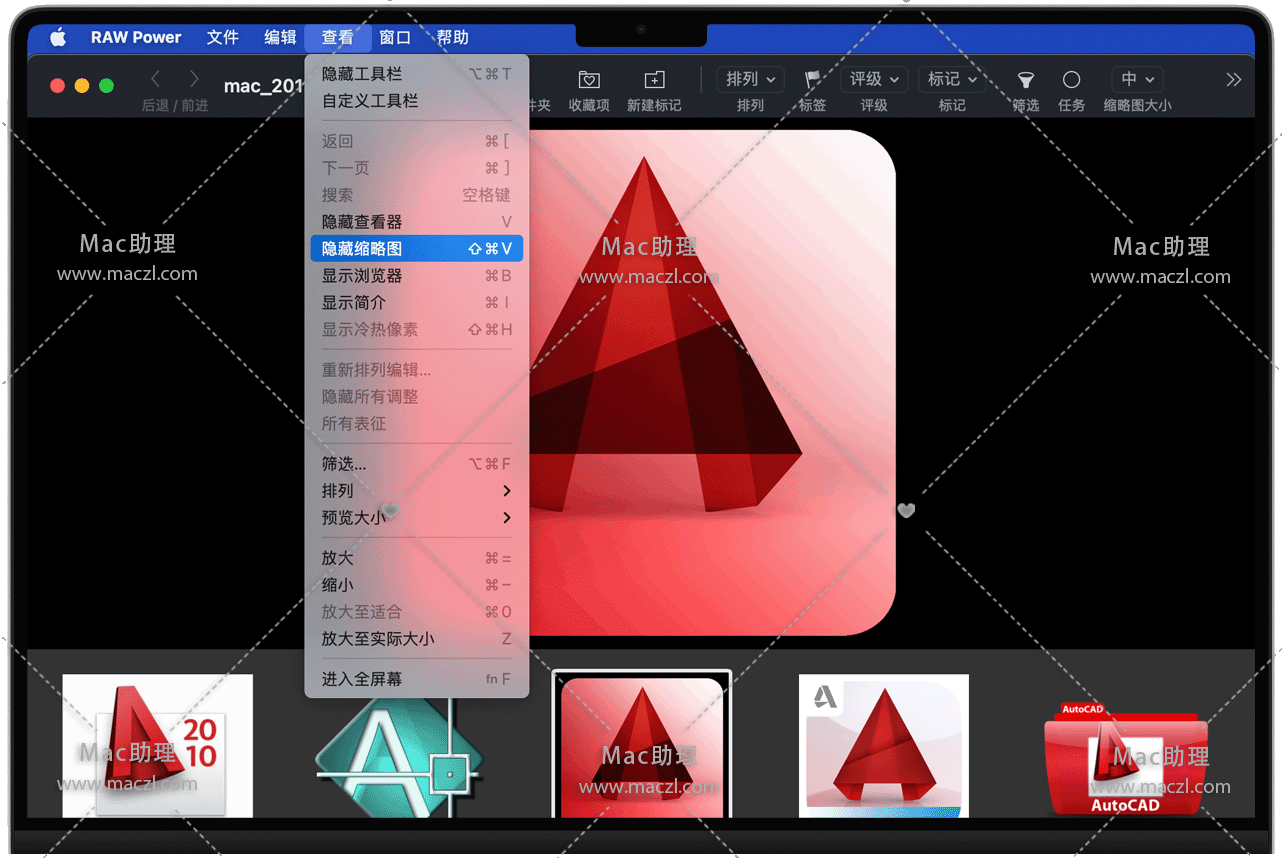Image resolution: width=1282 pixels, height=858 pixels.
Task: Open the 评级 rating dropdown
Action: pos(874,80)
